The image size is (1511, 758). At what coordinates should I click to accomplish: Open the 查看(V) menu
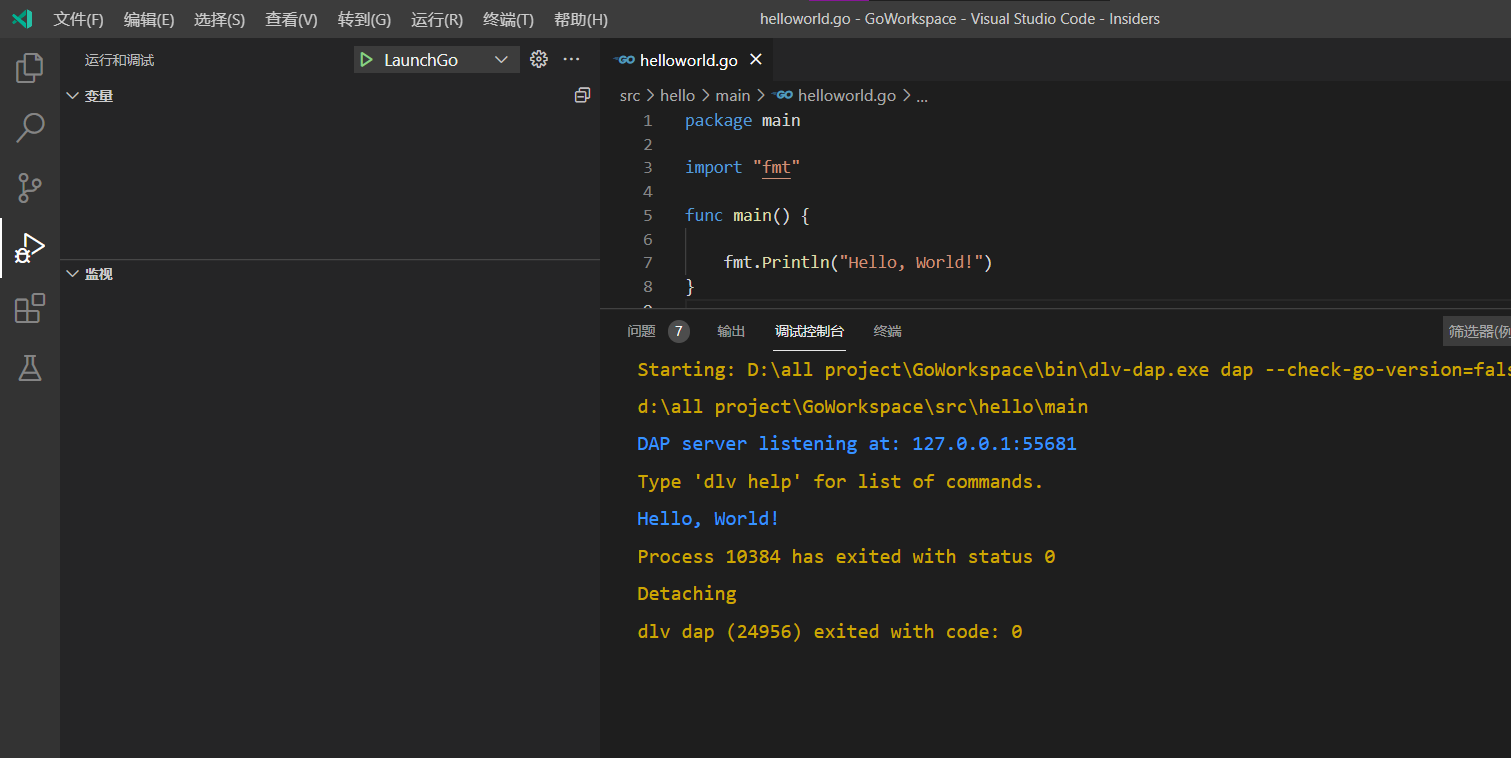[291, 19]
